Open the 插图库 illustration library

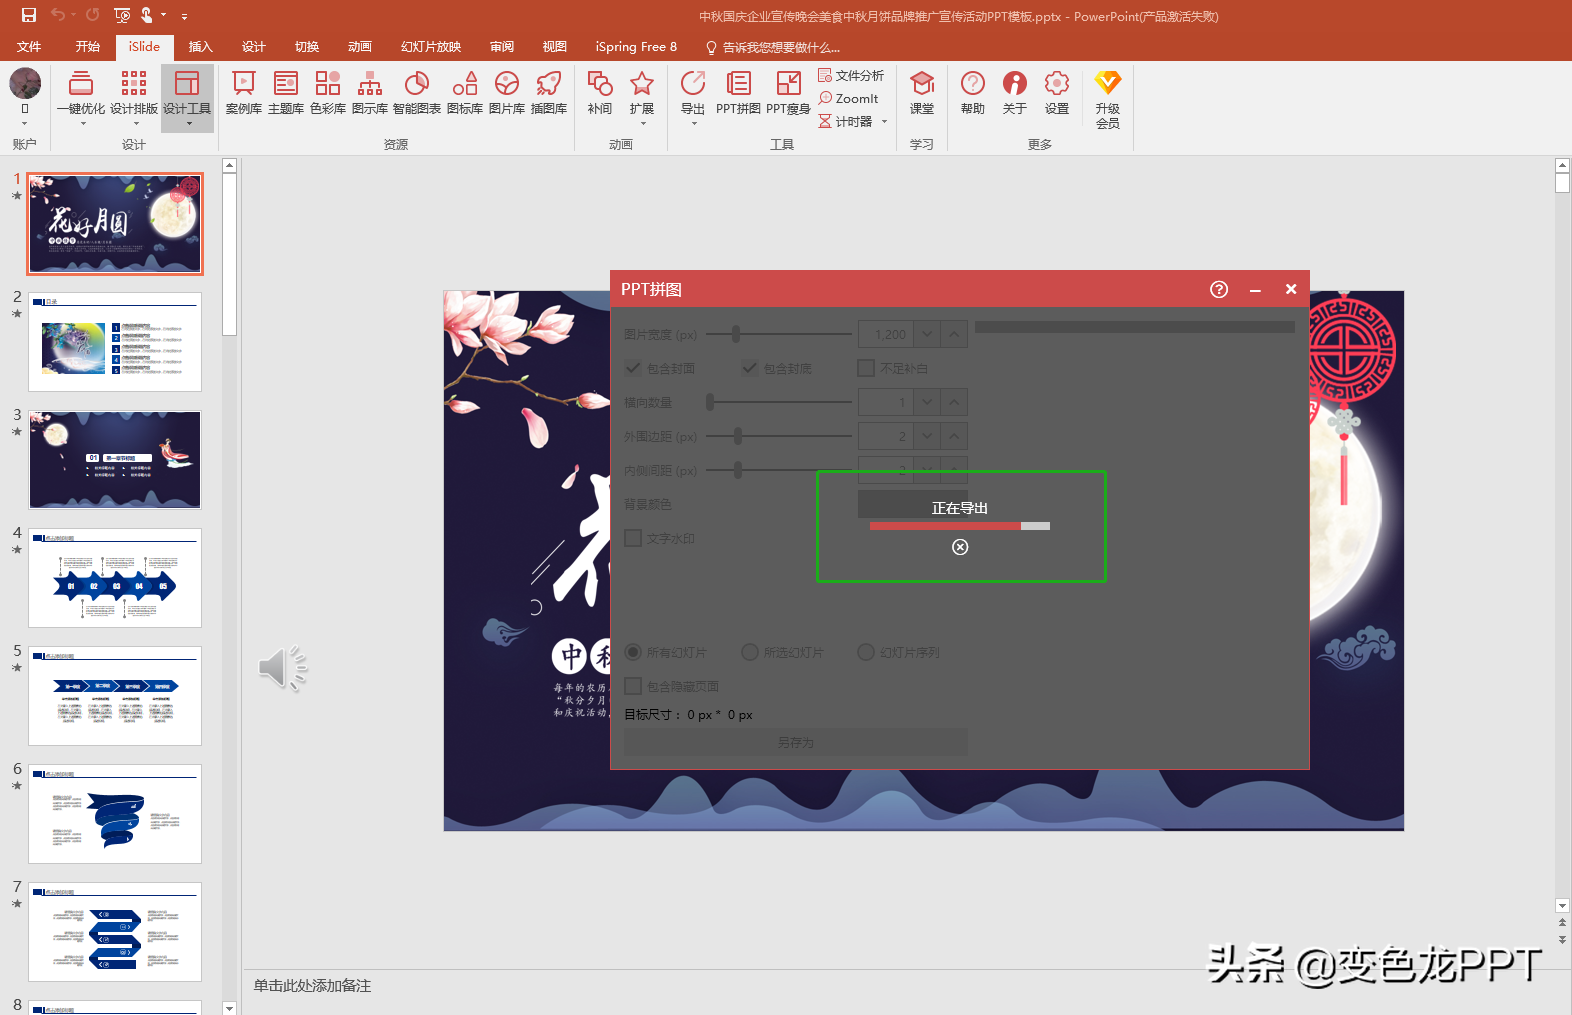coord(549,94)
